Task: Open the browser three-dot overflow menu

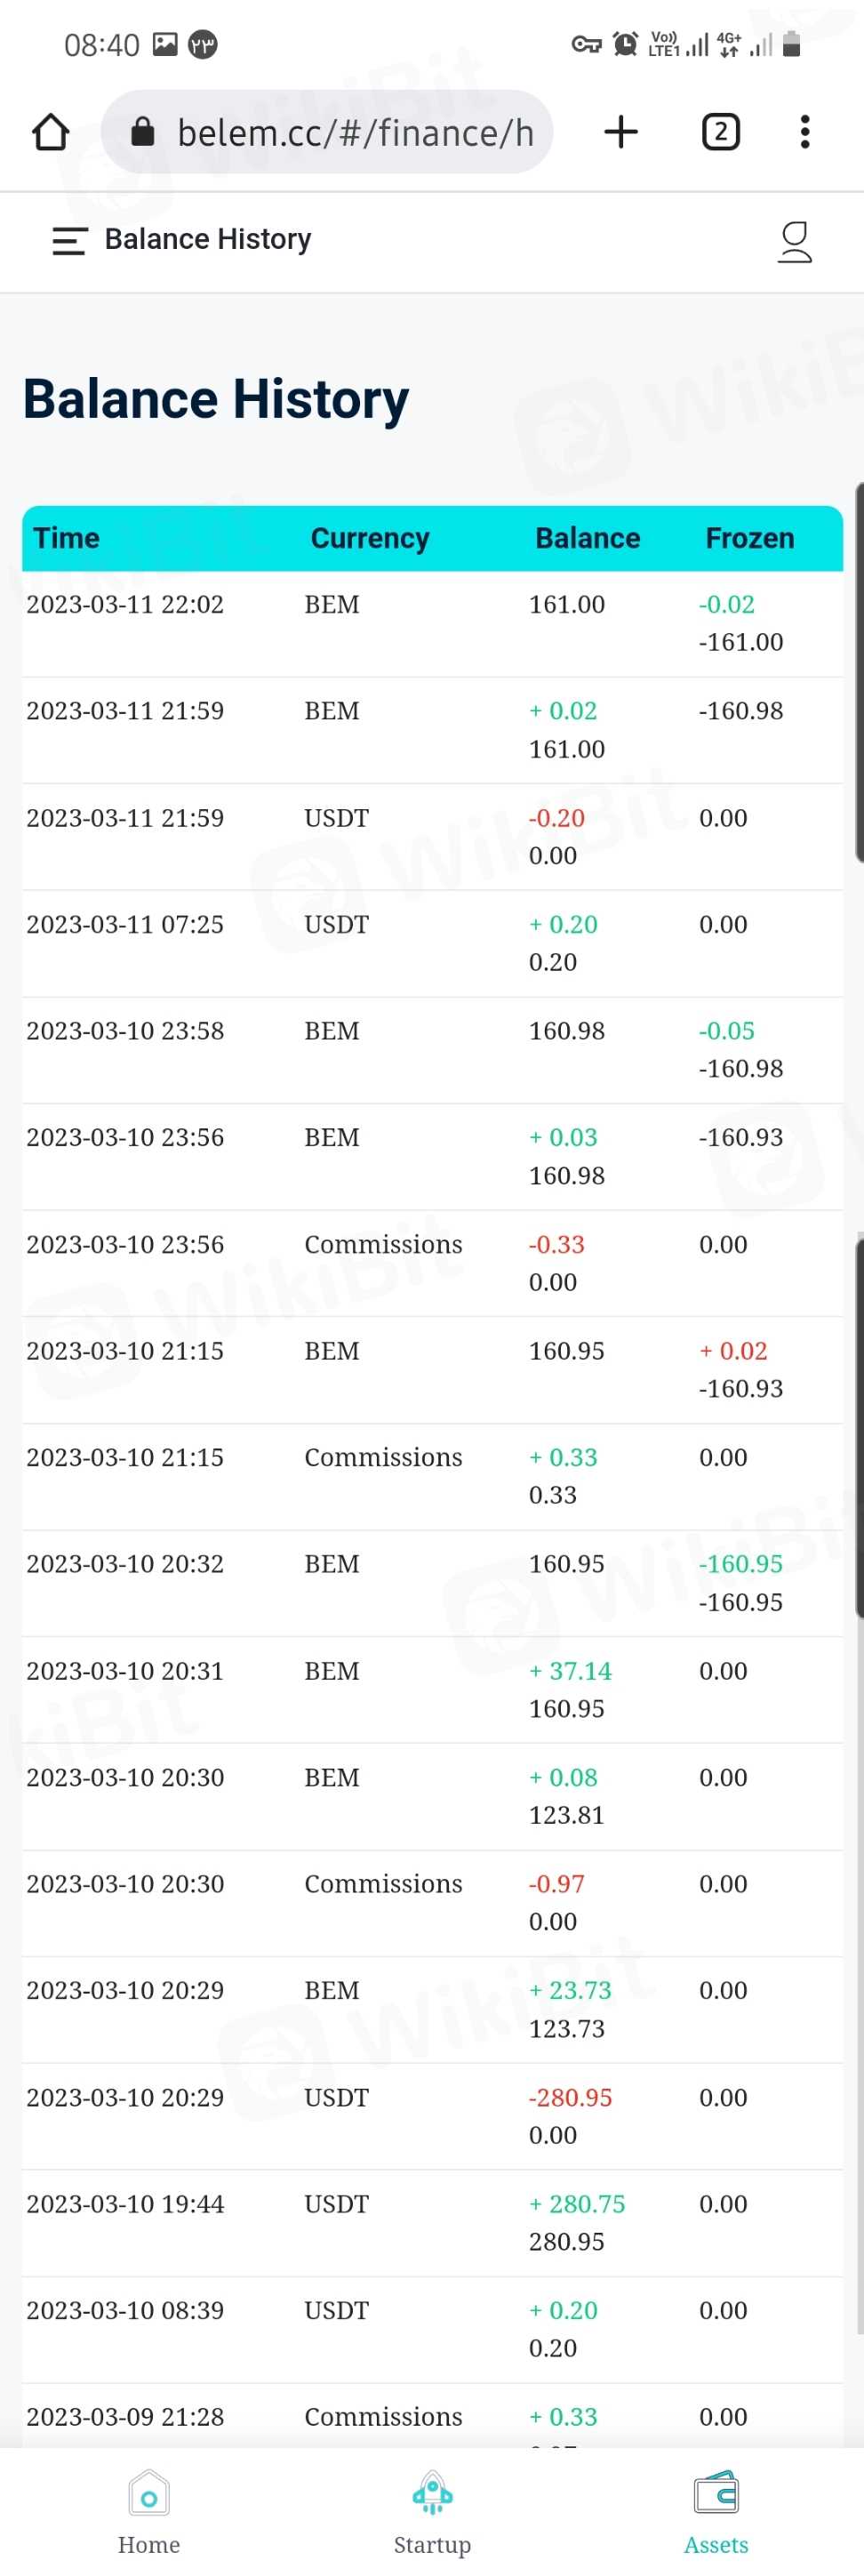Action: tap(805, 132)
